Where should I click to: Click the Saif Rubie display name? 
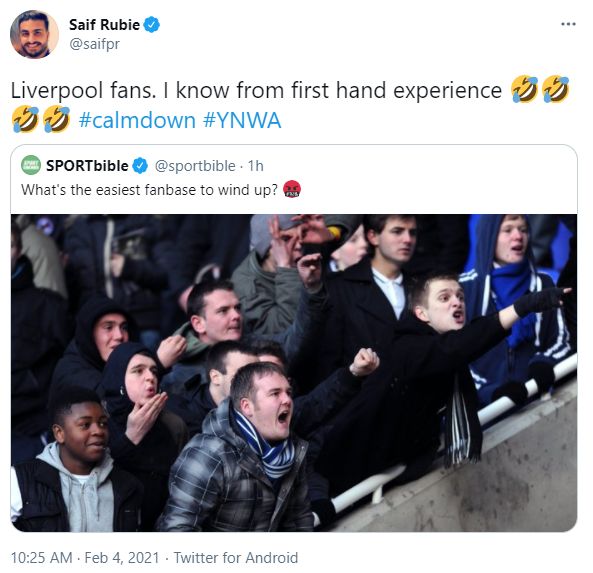tap(104, 25)
